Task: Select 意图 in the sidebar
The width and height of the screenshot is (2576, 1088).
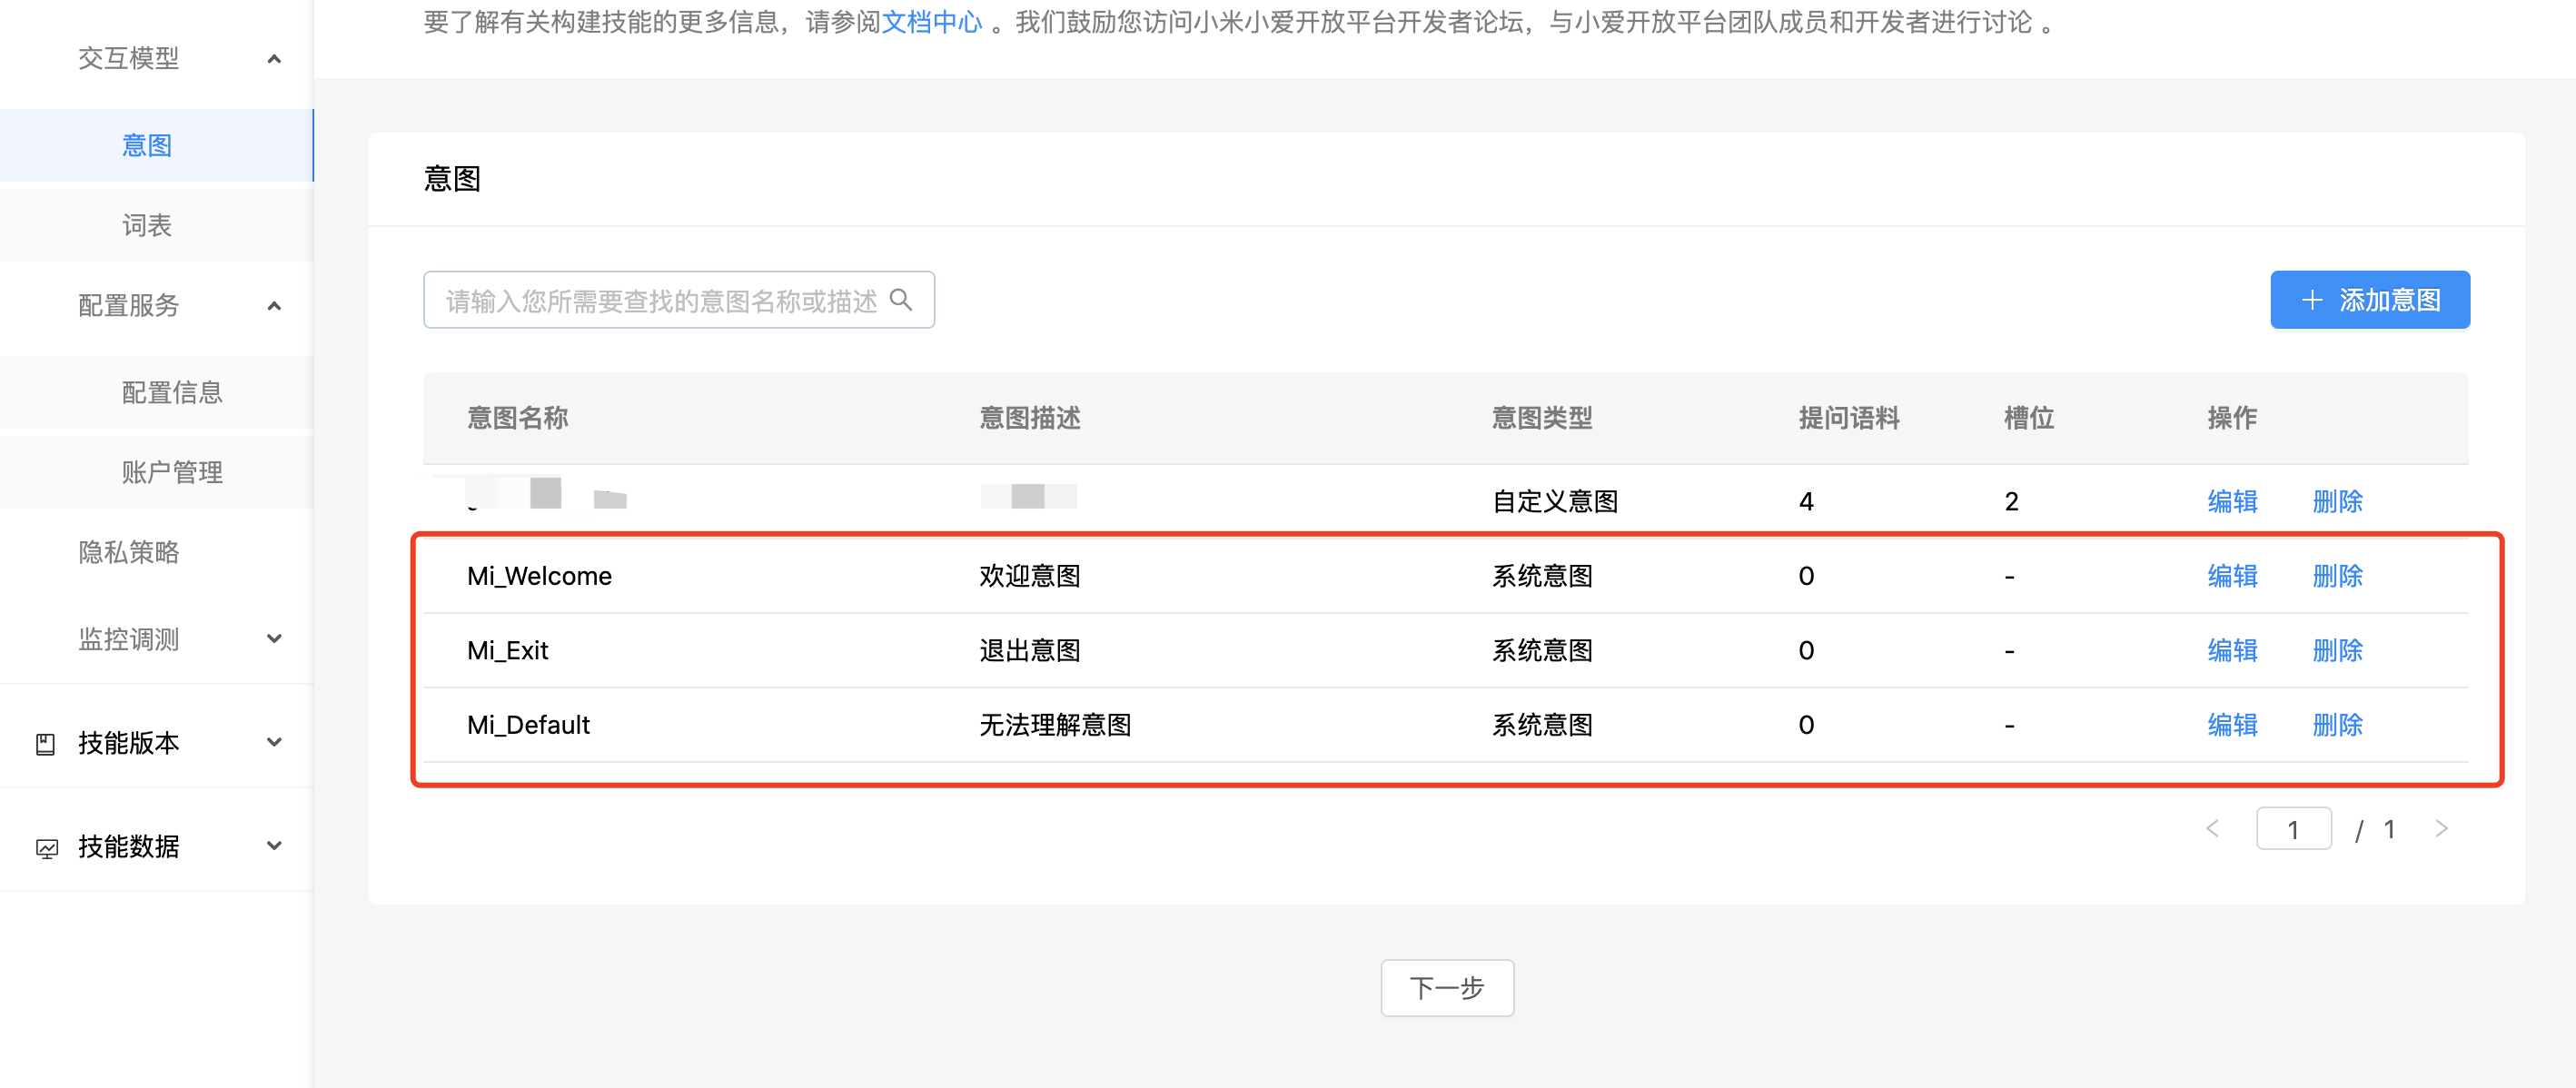Action: click(x=157, y=146)
